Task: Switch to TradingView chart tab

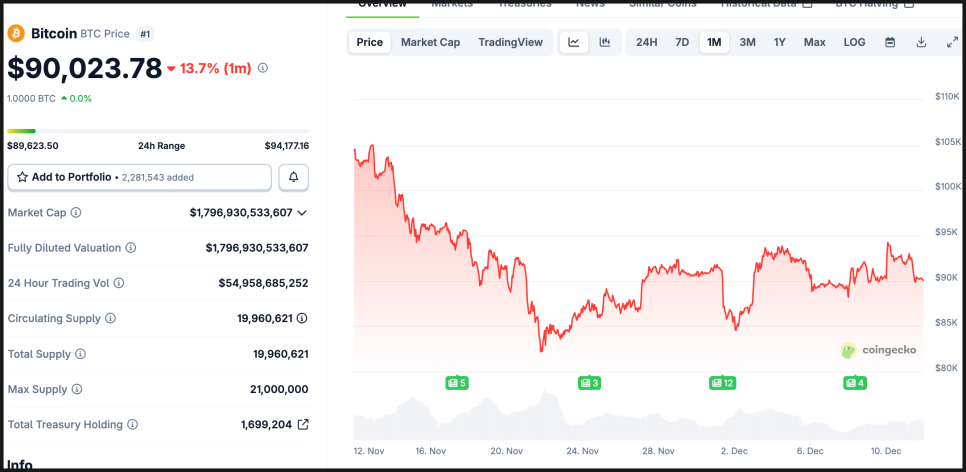Action: pyautogui.click(x=510, y=42)
